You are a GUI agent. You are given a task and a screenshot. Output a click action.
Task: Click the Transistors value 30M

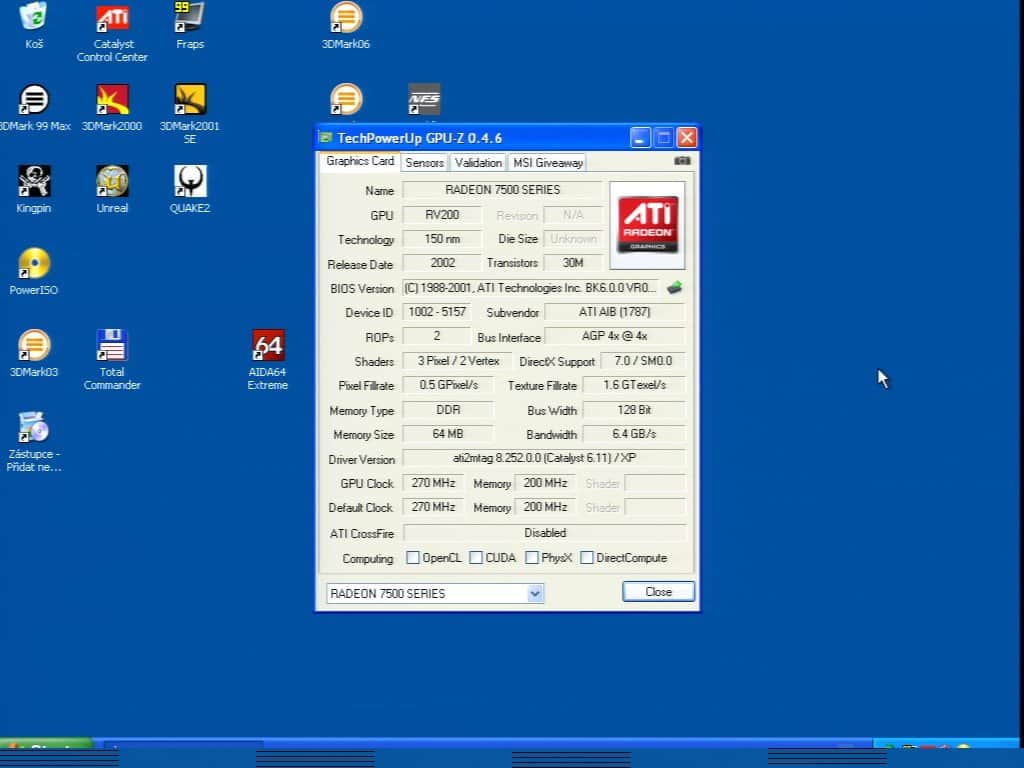click(x=573, y=263)
